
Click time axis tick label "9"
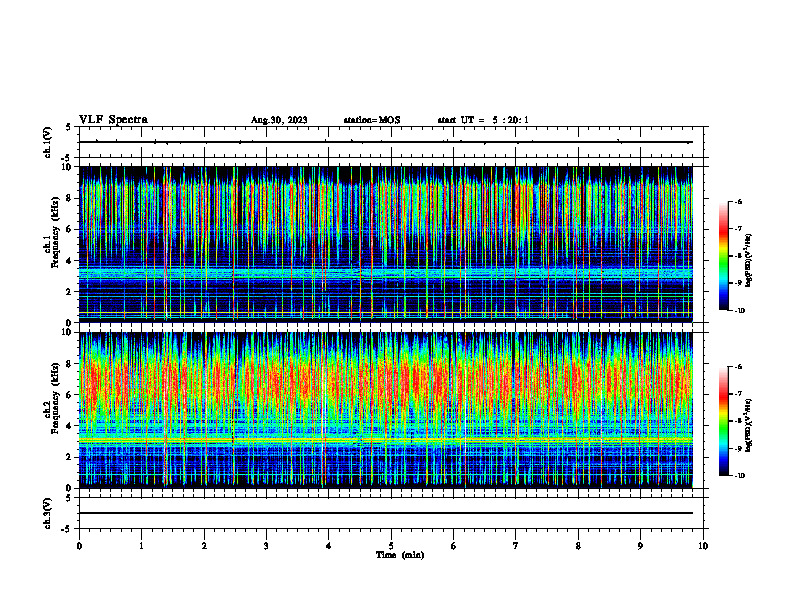[640, 546]
